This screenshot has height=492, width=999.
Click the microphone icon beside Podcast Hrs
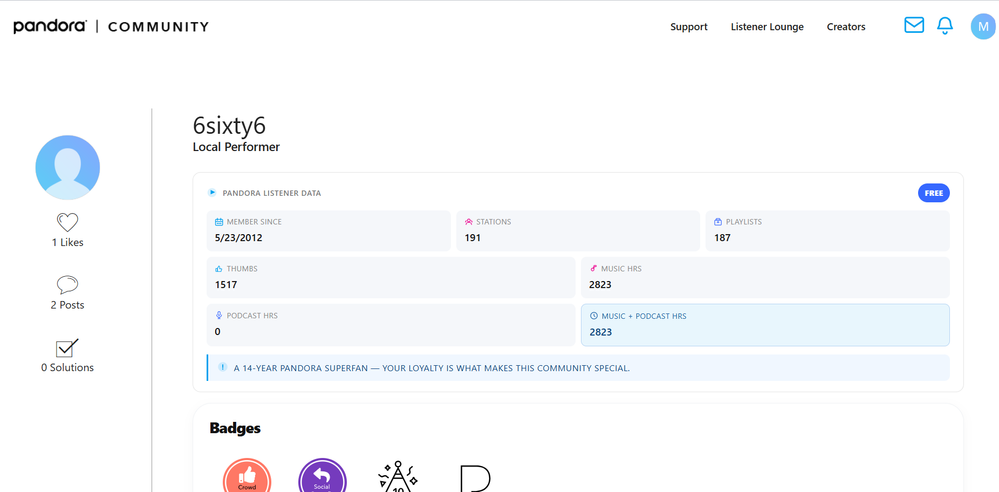point(219,315)
